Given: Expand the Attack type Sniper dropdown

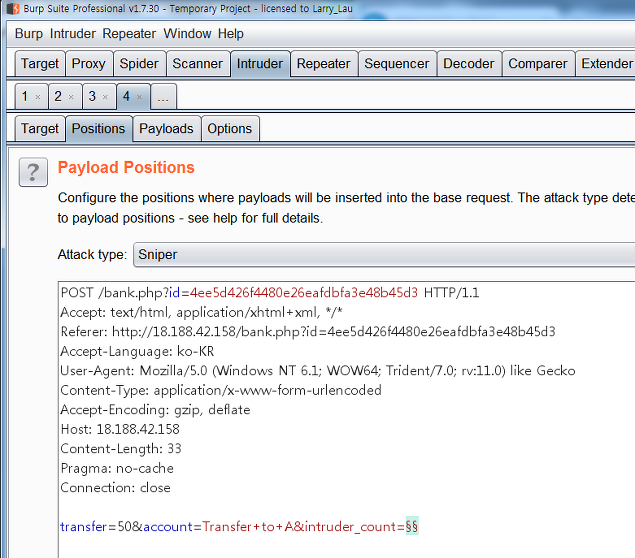Looking at the screenshot, I should [384, 255].
